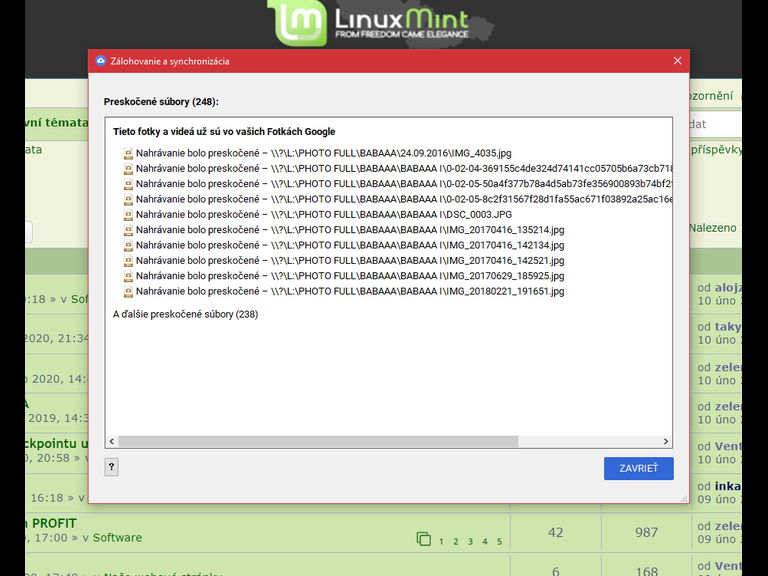The image size is (768, 576).
Task: Open page 5 of the PROFIT topic
Action: (x=499, y=542)
